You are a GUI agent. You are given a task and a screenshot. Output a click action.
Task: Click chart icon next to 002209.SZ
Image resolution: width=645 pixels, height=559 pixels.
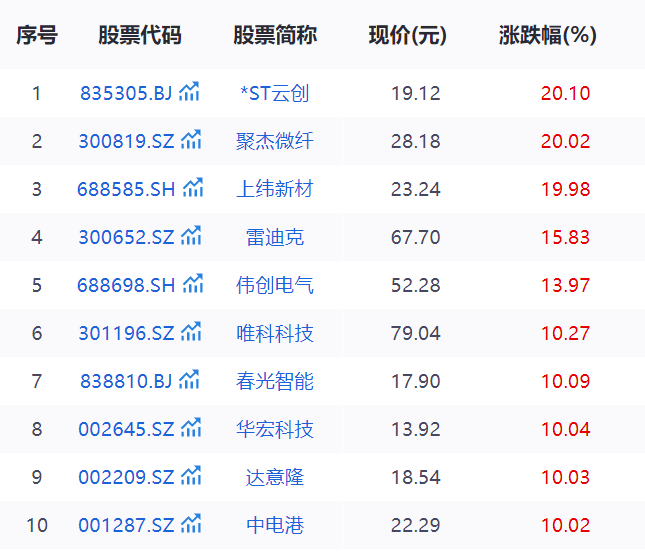click(x=191, y=477)
